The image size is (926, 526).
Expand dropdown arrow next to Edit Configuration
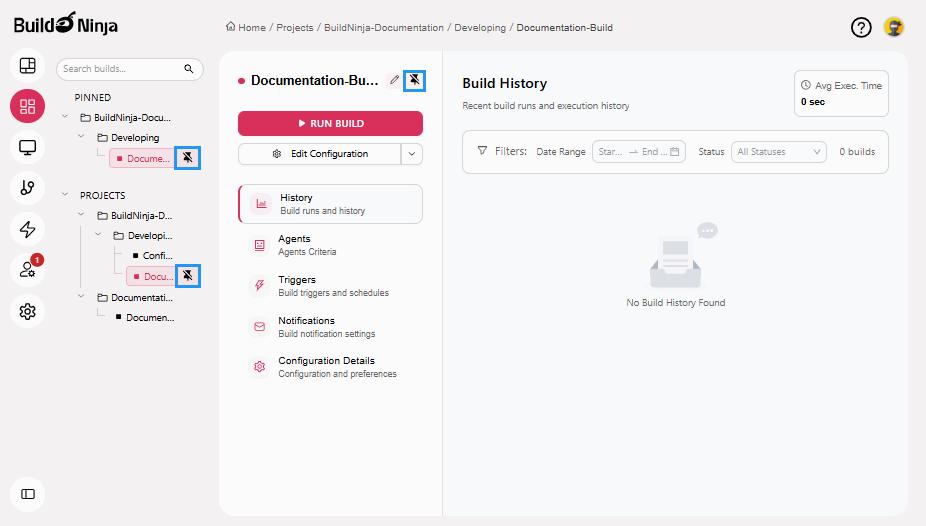tap(412, 154)
